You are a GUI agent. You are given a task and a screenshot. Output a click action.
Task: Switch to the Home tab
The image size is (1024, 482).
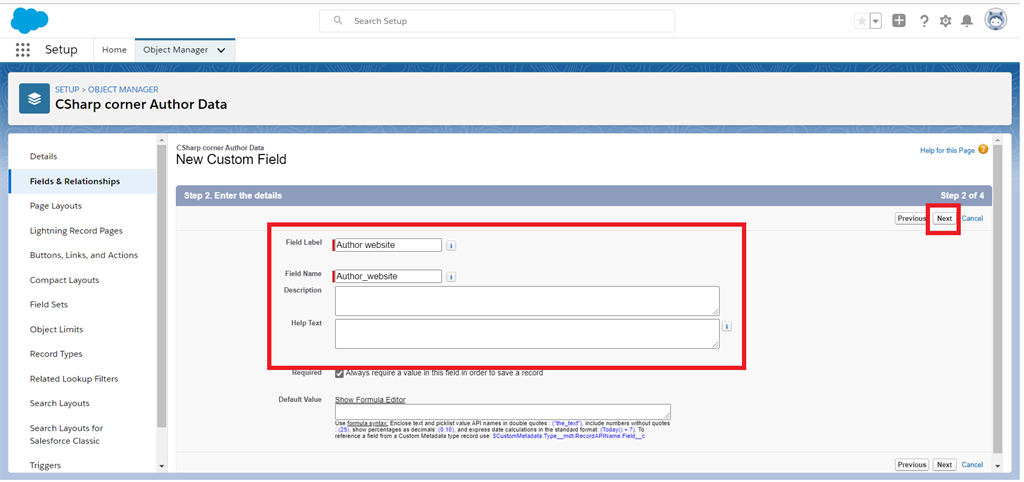click(114, 50)
